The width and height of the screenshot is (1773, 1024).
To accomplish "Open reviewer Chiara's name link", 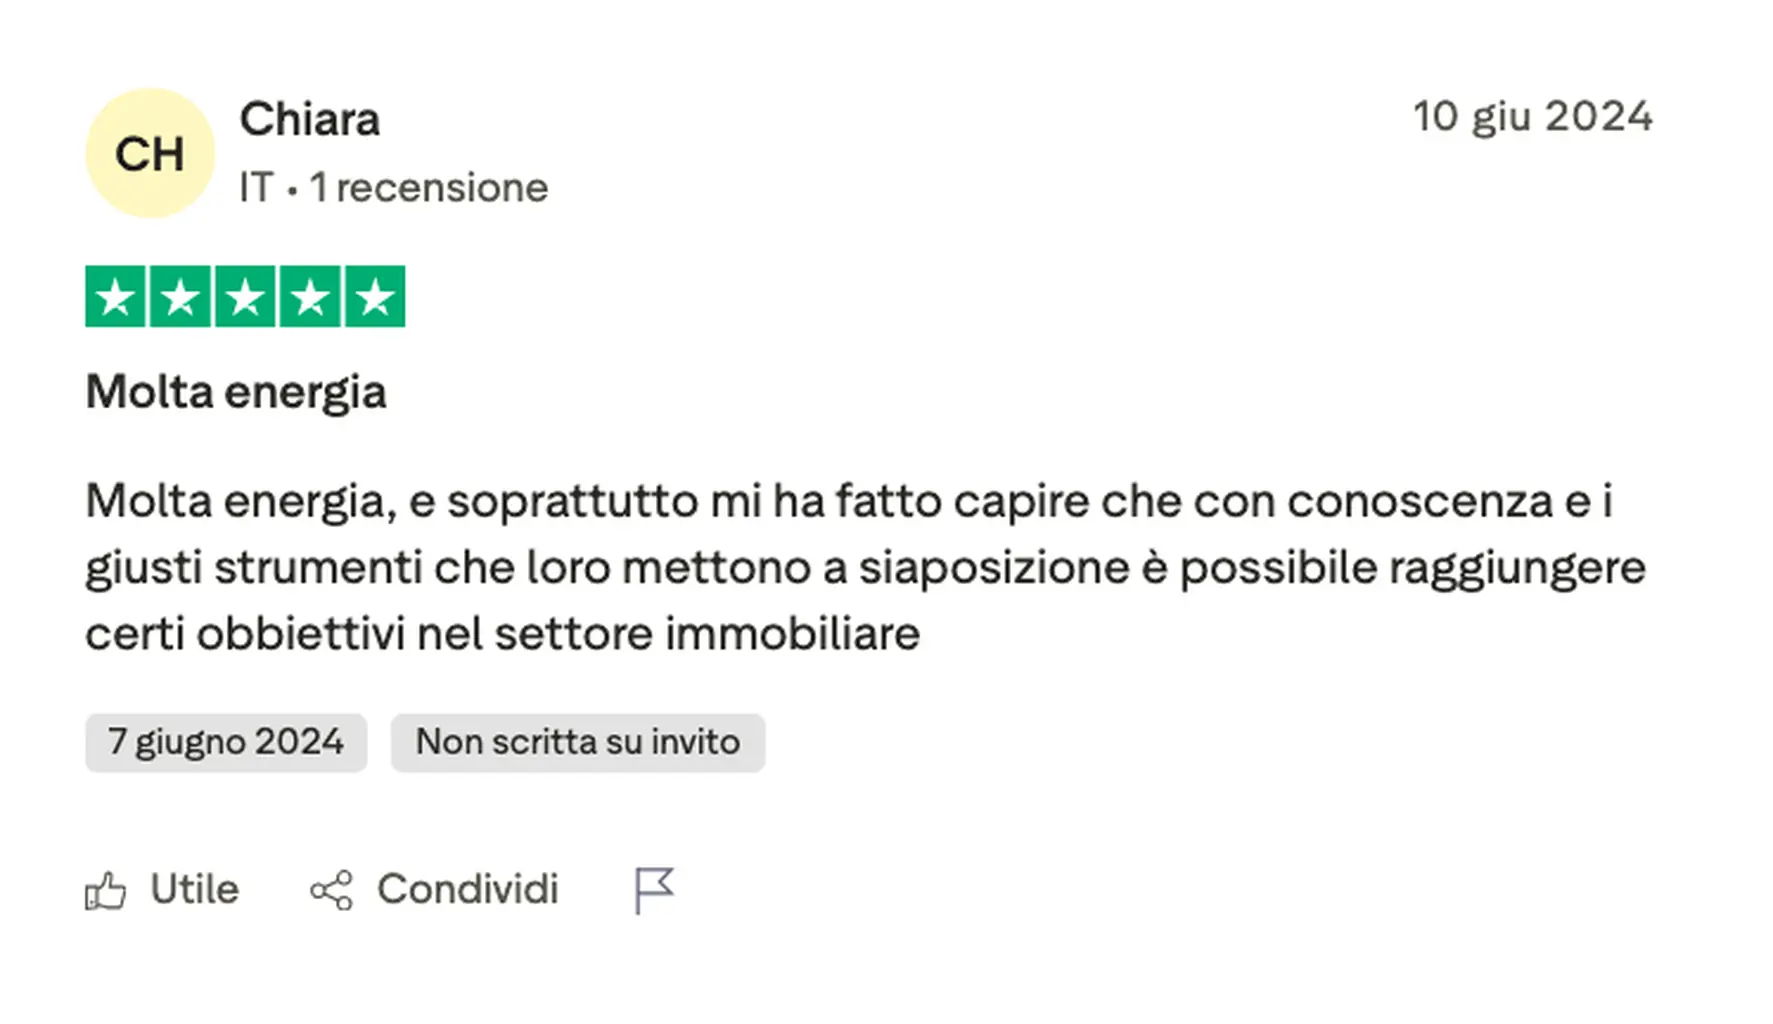I will 310,120.
